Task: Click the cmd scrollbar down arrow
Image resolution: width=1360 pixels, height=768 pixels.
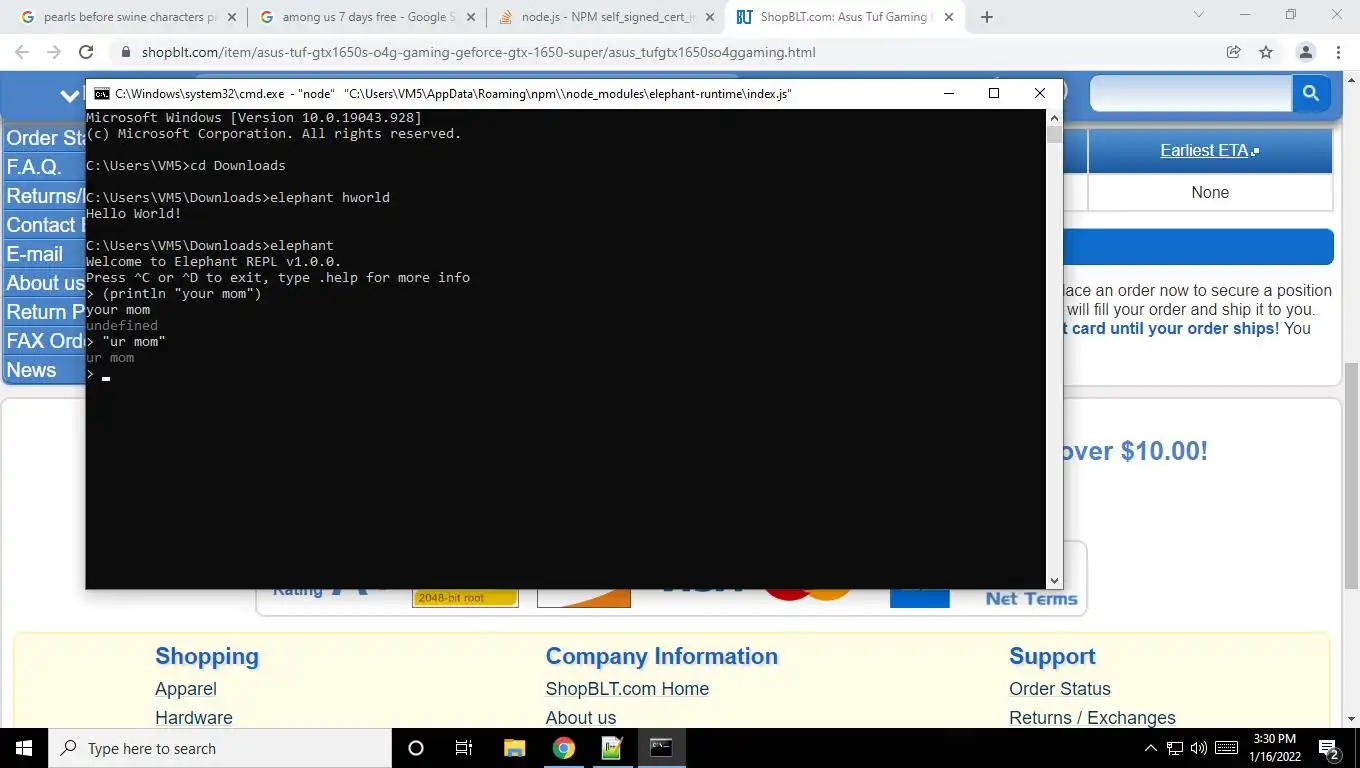Action: pyautogui.click(x=1054, y=581)
